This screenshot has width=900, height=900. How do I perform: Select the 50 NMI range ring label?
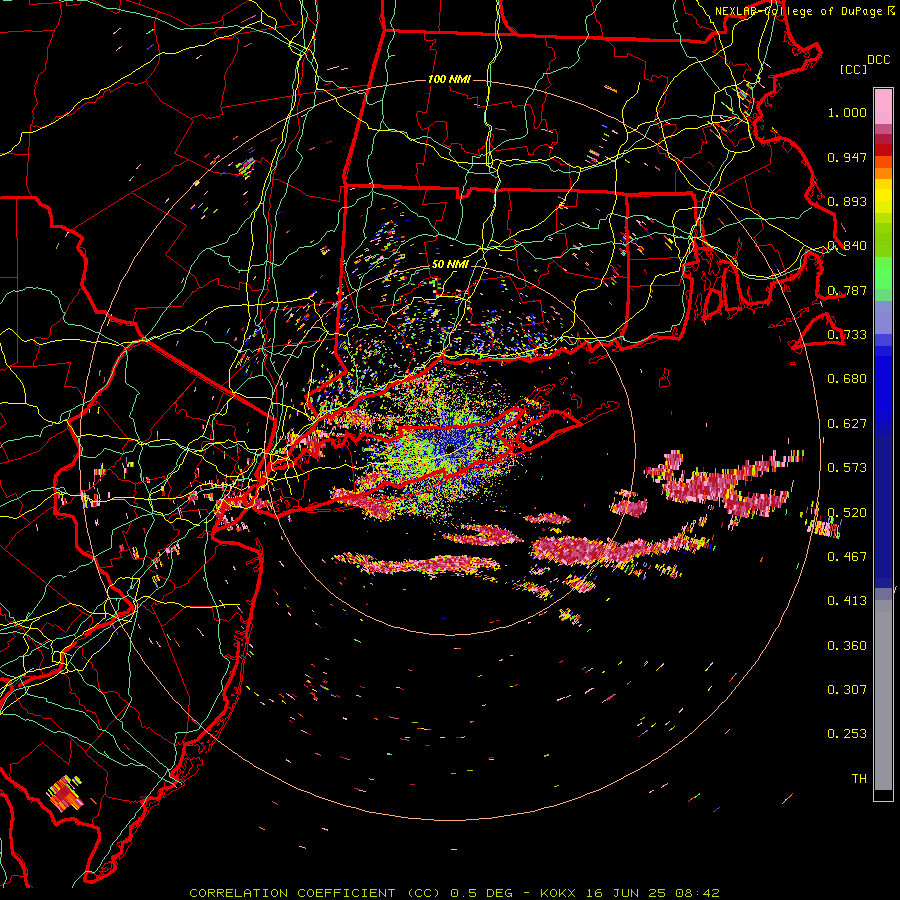click(450, 264)
